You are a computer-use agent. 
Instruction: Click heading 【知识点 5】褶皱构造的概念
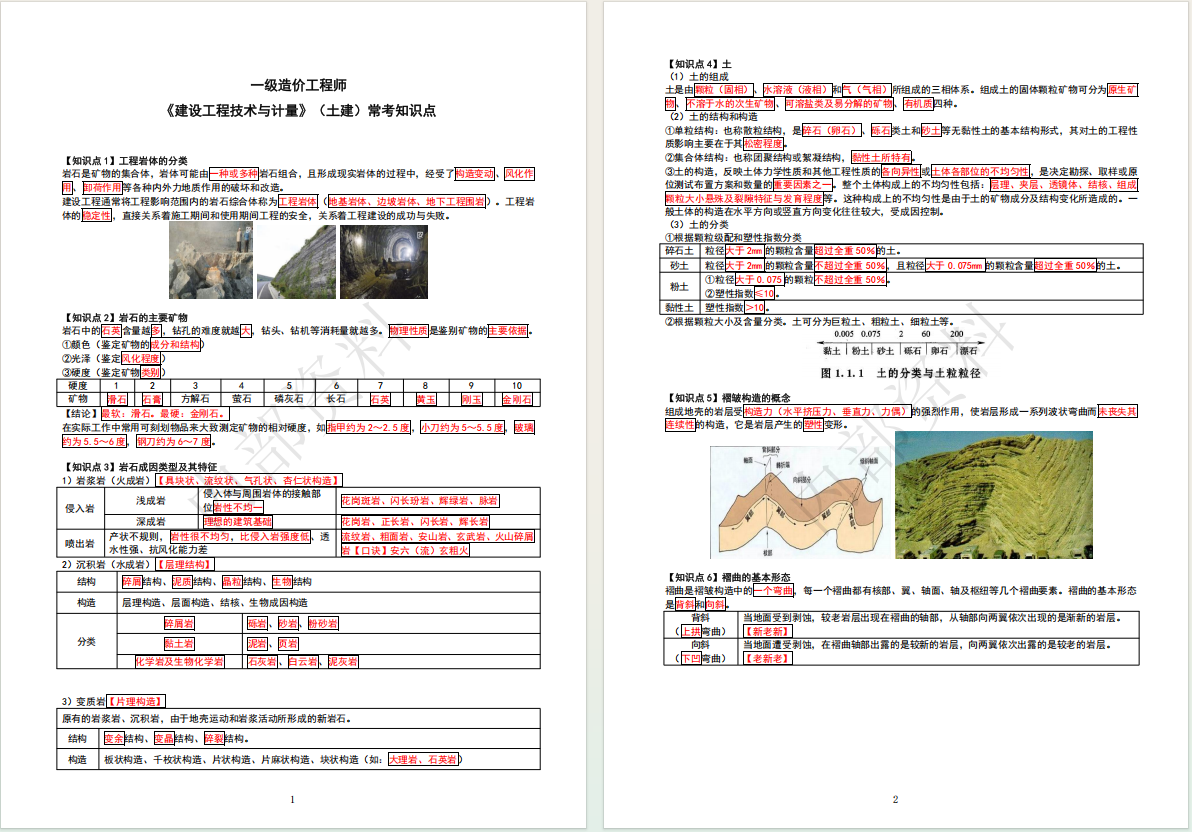pos(728,398)
